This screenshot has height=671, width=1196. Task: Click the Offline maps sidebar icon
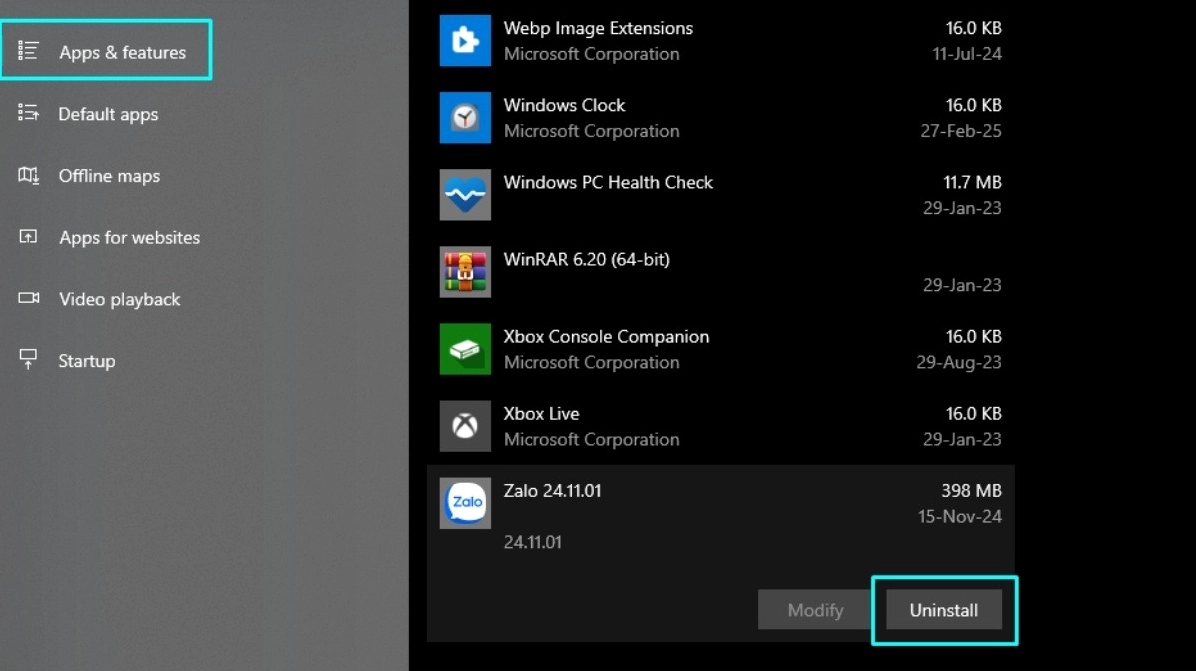pos(28,175)
